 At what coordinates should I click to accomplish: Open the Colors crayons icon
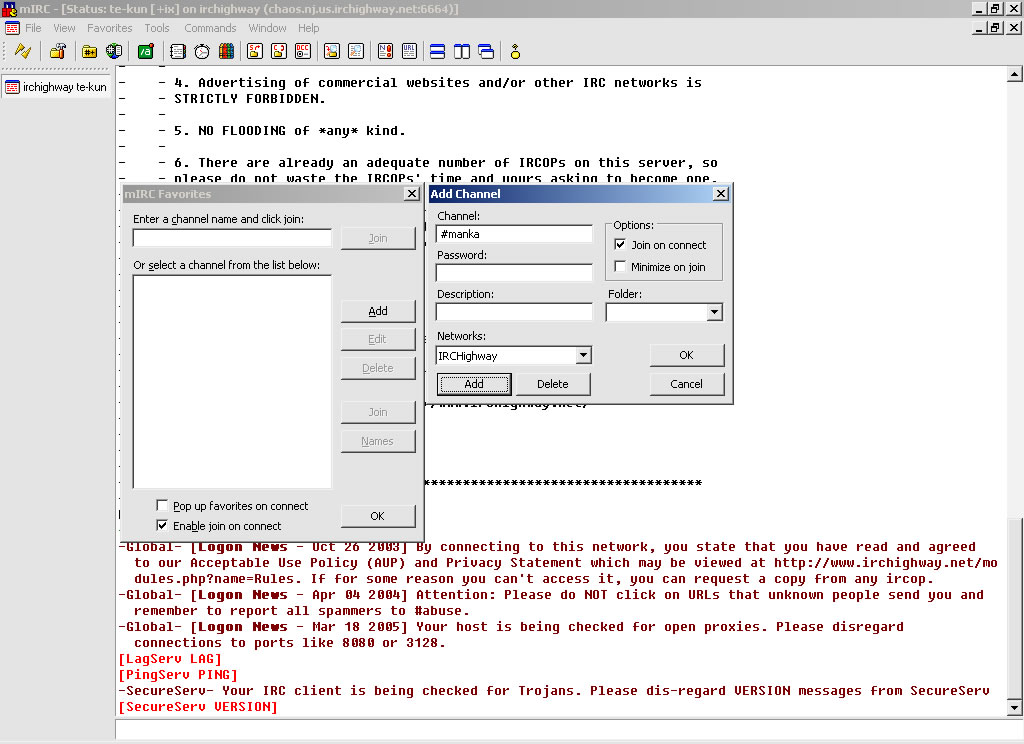(x=227, y=51)
